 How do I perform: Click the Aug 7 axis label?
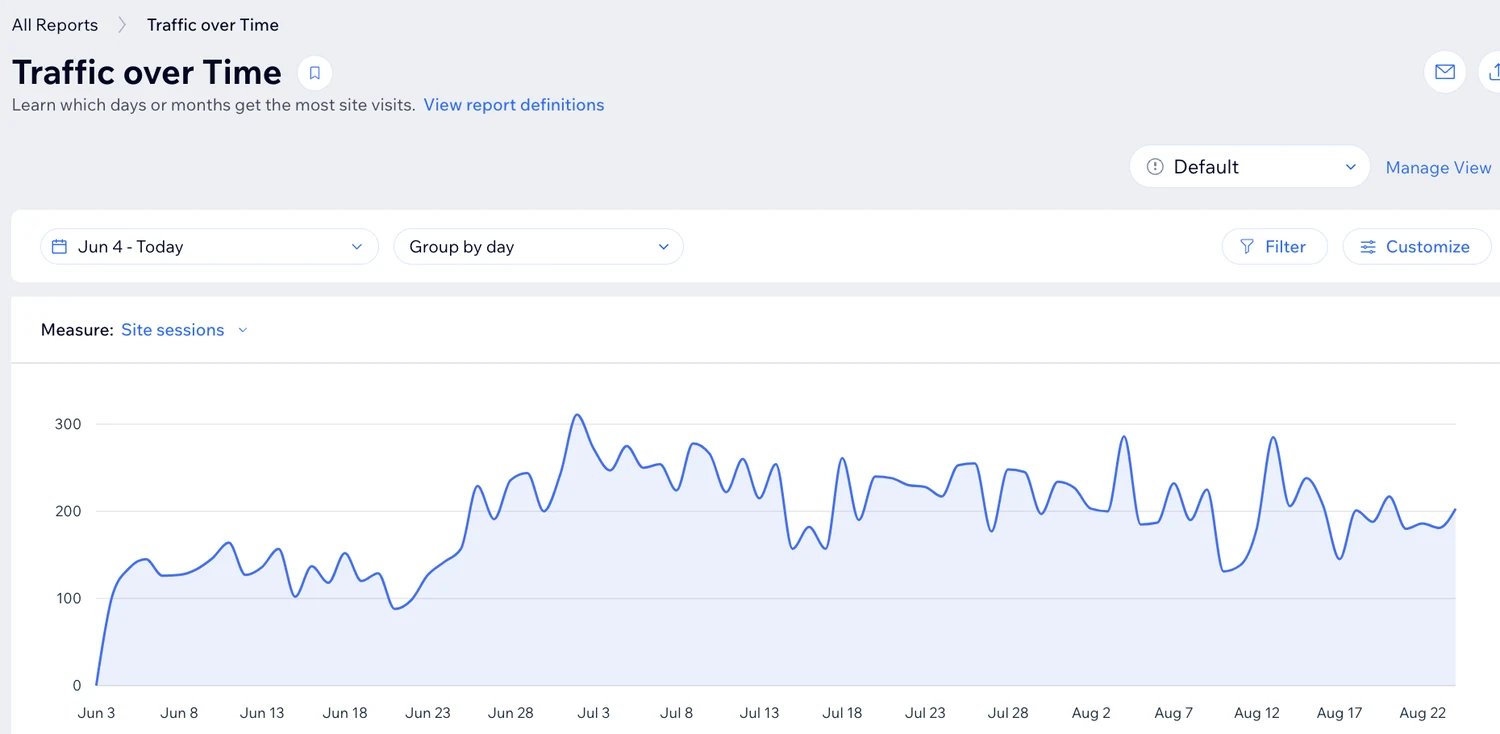(1174, 713)
